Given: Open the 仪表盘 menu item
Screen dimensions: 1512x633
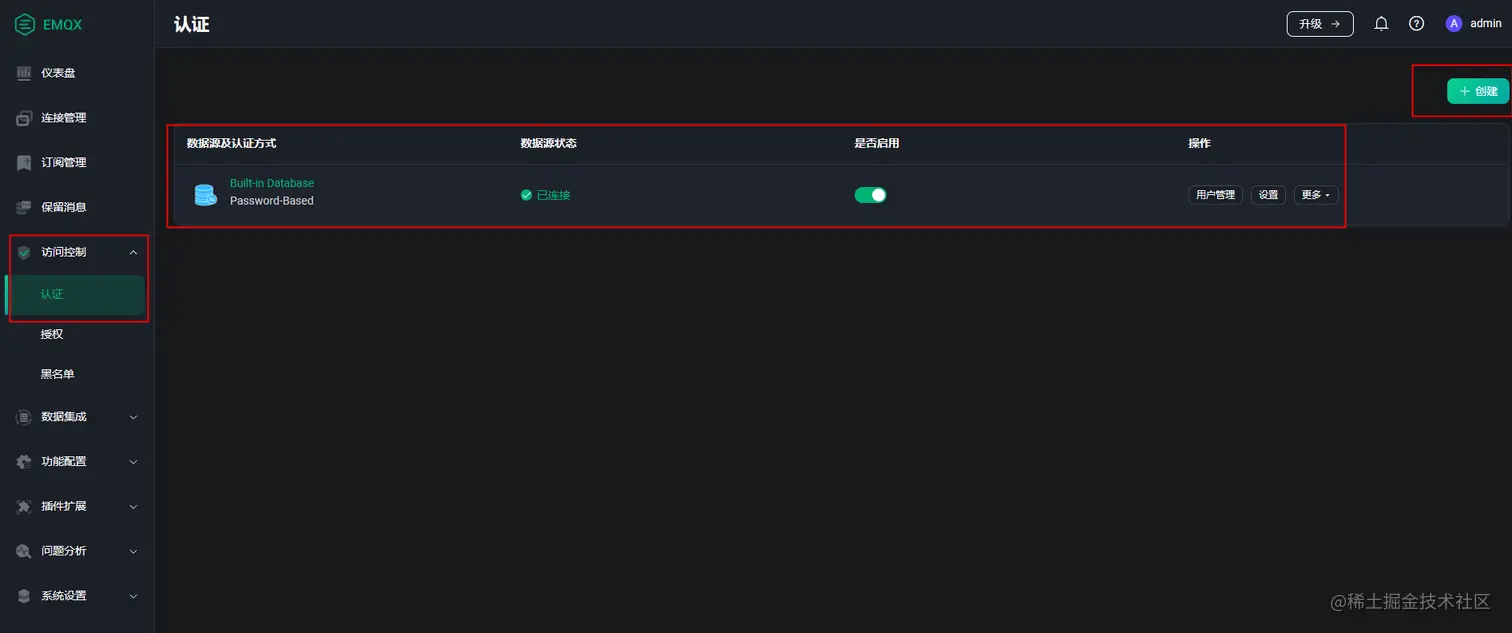Looking at the screenshot, I should [77, 73].
